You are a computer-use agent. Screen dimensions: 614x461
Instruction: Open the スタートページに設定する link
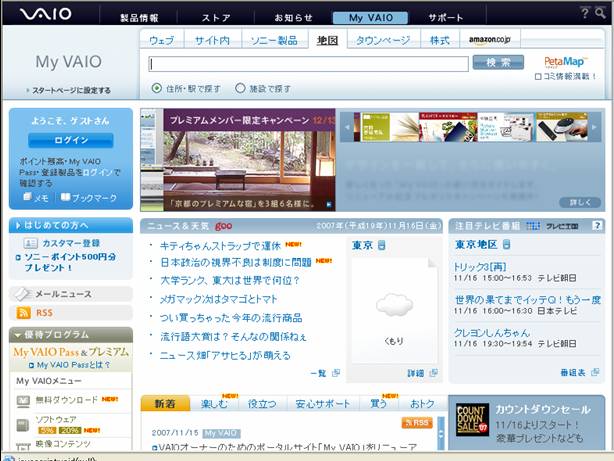click(69, 90)
